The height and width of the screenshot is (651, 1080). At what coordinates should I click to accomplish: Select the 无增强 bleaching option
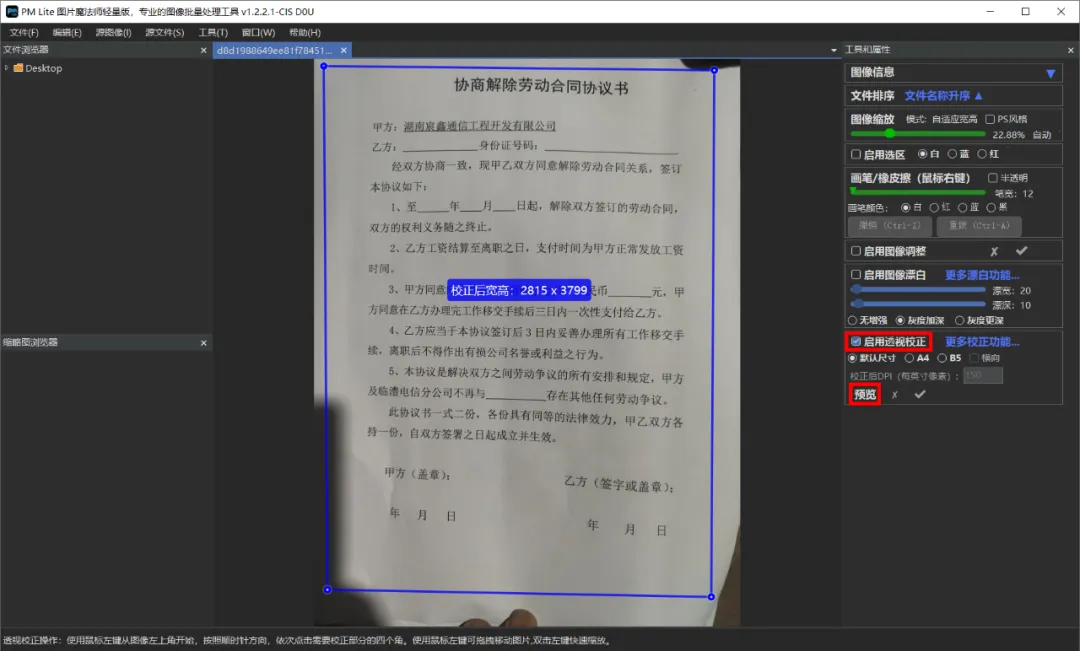(852, 320)
